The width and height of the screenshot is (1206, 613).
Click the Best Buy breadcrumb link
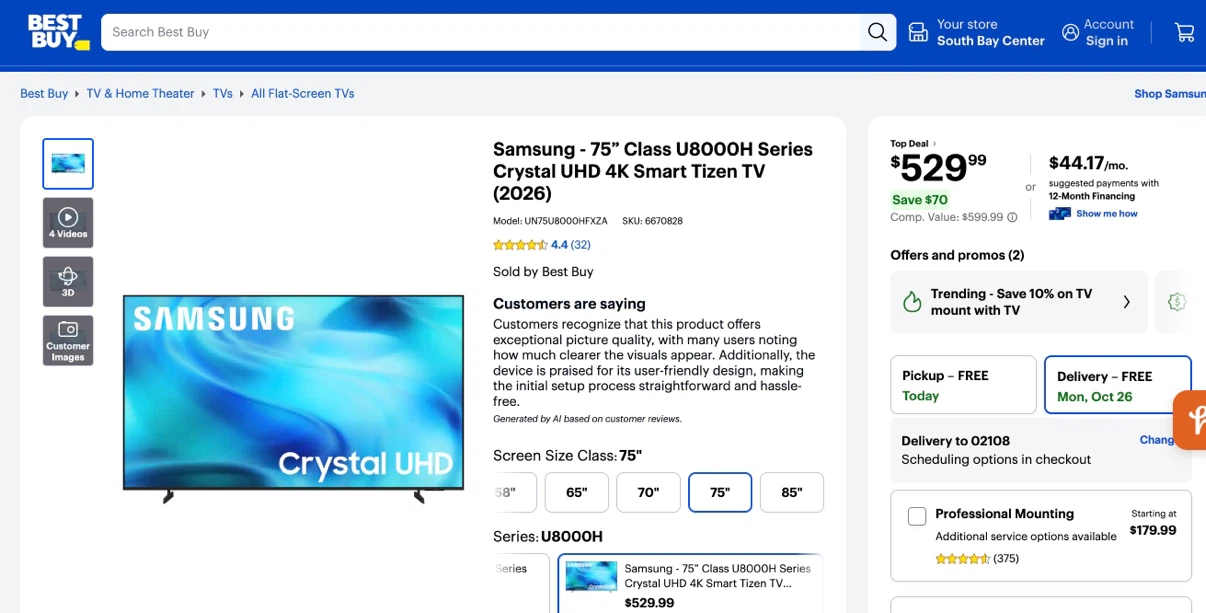[44, 94]
